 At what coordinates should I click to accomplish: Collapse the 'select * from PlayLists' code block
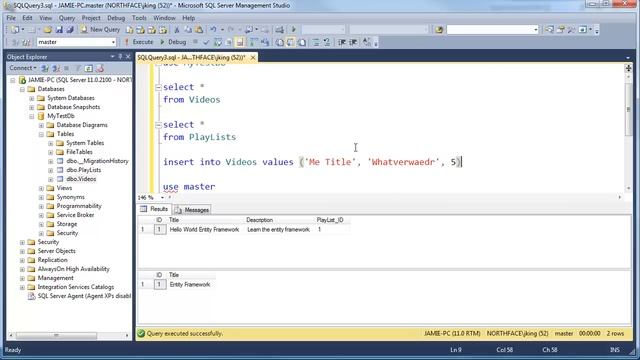coord(158,125)
